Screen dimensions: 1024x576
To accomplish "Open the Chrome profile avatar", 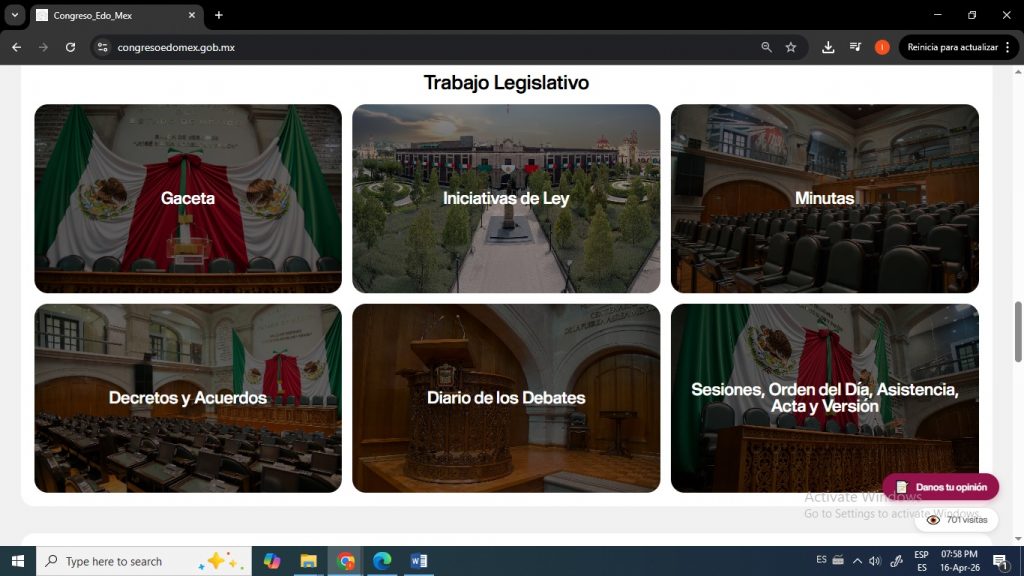I will click(x=882, y=47).
